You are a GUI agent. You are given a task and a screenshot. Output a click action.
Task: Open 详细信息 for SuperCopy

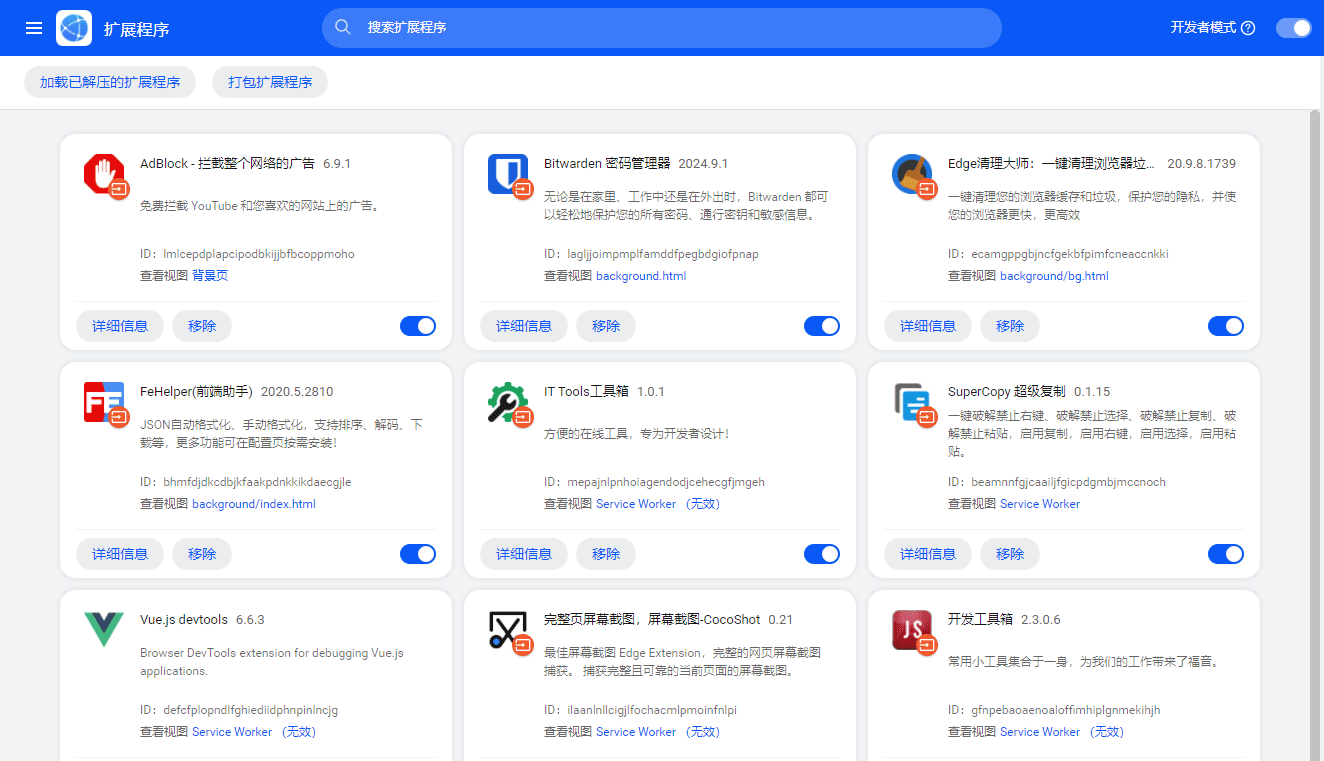point(928,554)
